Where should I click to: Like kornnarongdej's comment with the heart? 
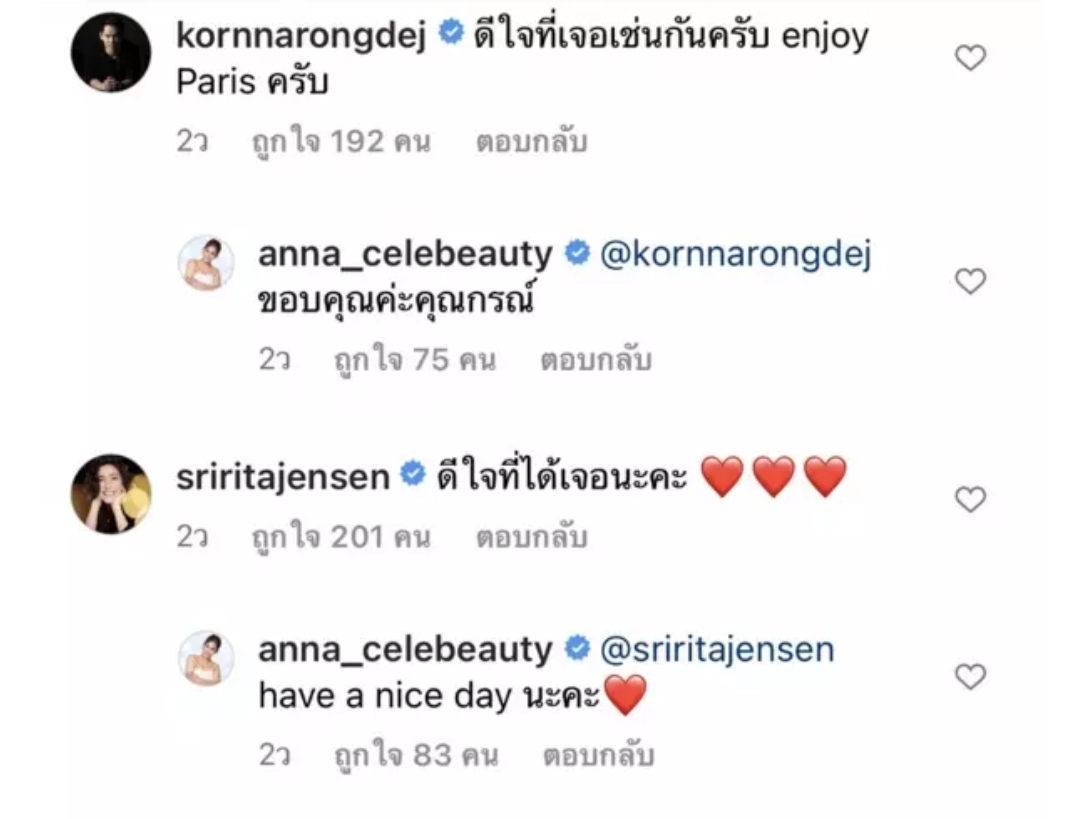(x=970, y=58)
